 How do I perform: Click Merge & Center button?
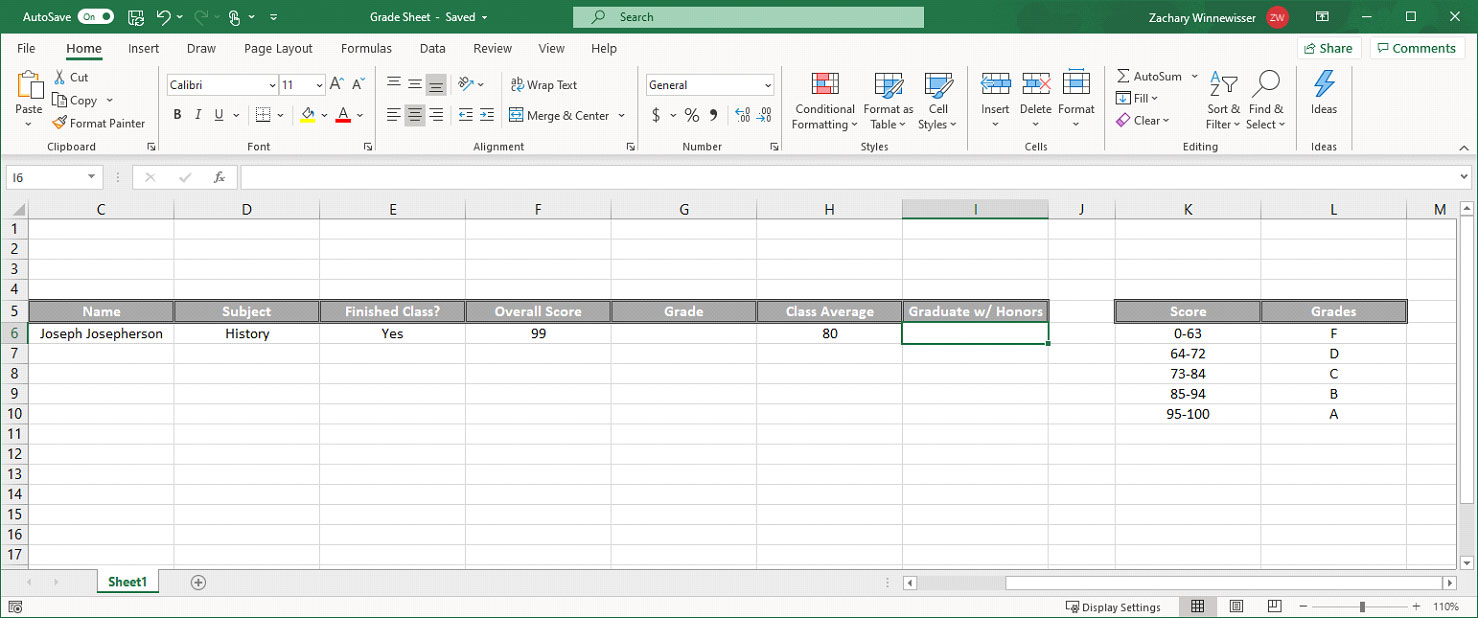pyautogui.click(x=559, y=115)
